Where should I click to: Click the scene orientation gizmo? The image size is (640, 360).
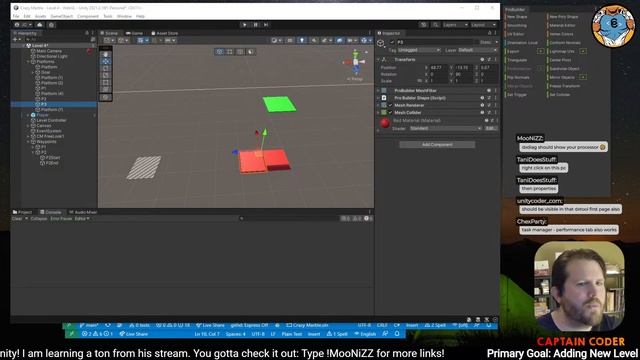click(356, 62)
